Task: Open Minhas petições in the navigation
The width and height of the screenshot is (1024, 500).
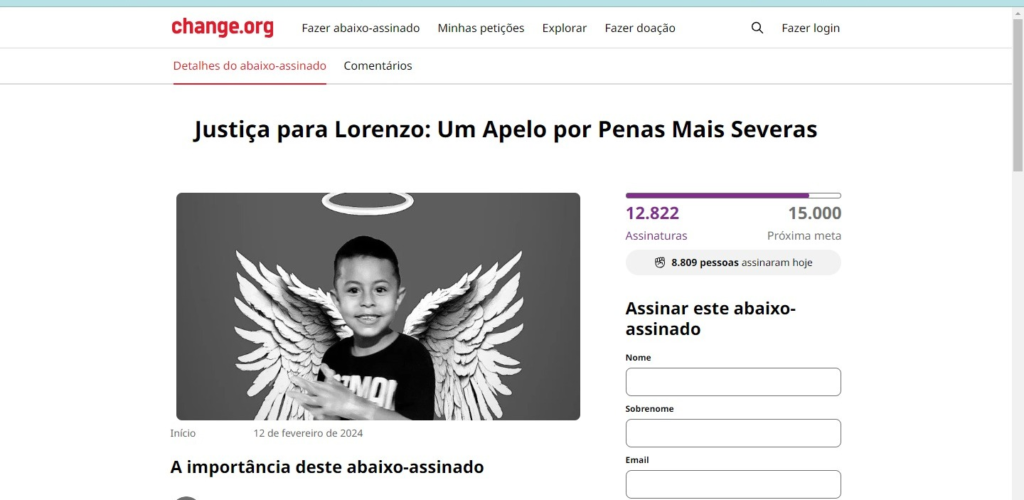Action: point(481,28)
